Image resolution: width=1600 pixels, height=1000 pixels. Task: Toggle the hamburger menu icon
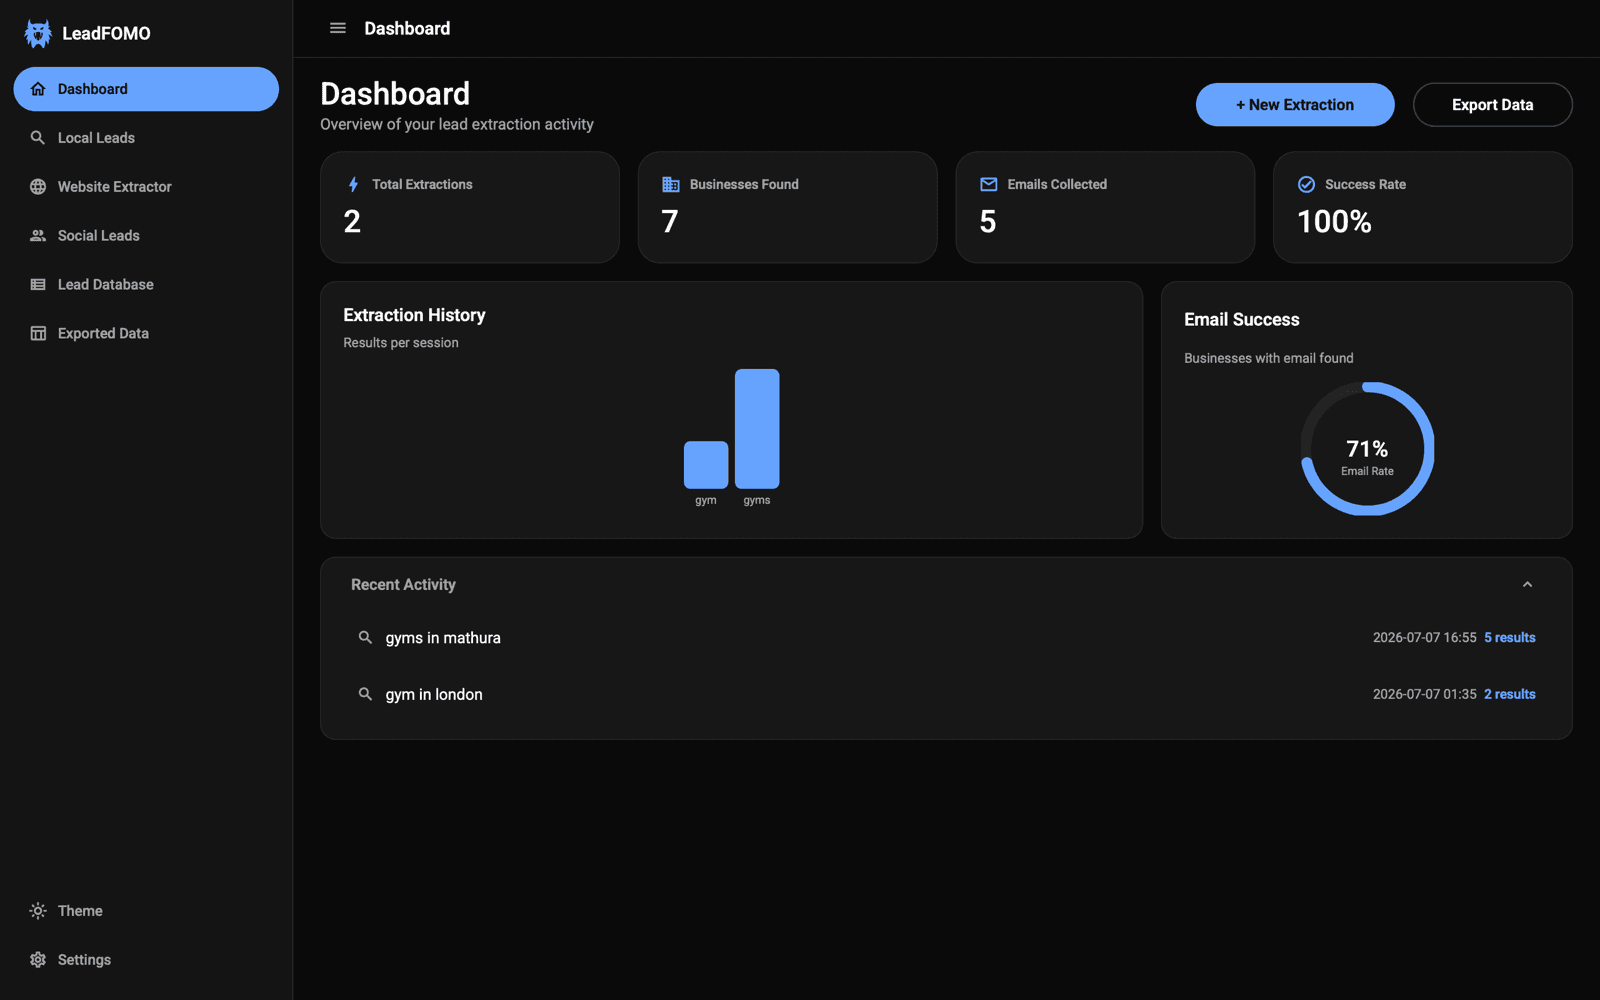[x=338, y=28]
